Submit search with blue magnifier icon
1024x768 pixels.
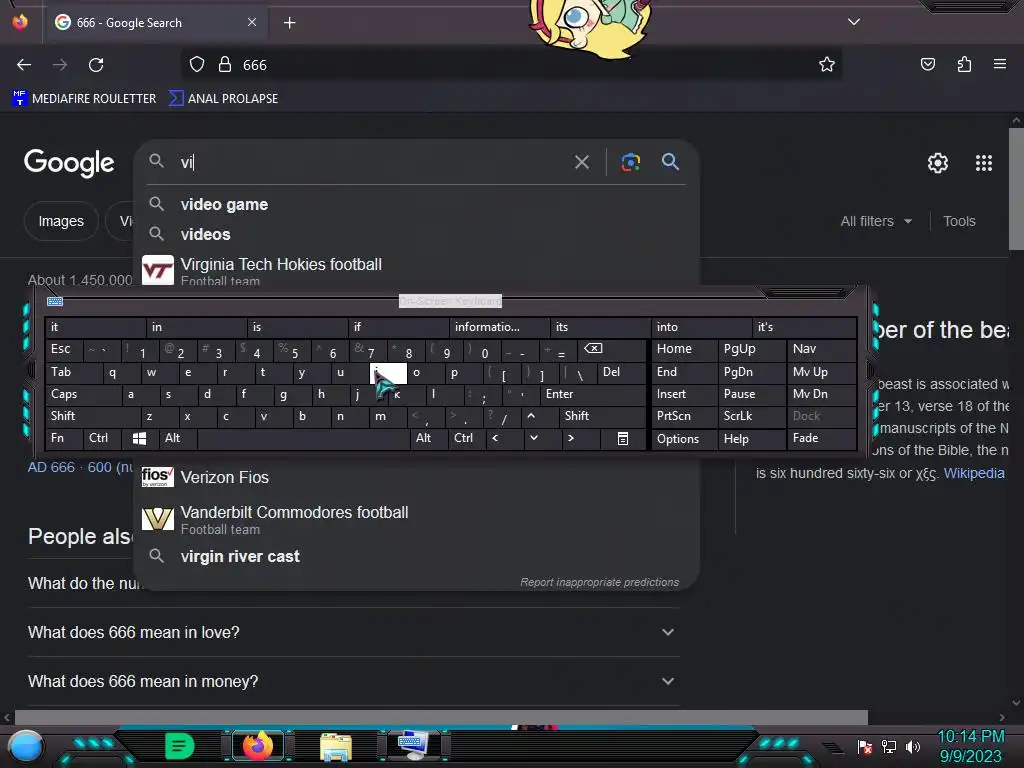(x=670, y=161)
